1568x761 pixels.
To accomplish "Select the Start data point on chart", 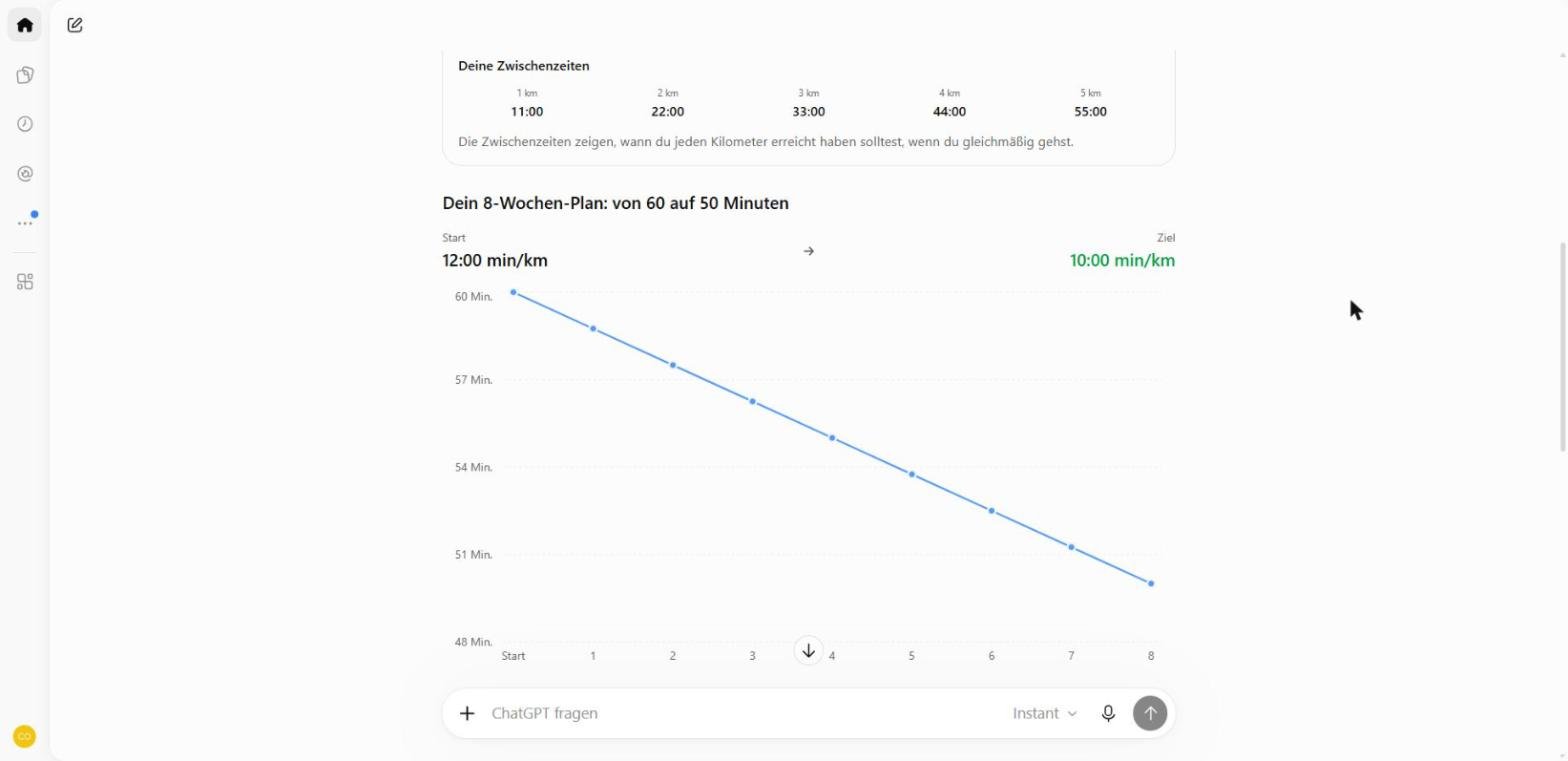I will pyautogui.click(x=513, y=292).
